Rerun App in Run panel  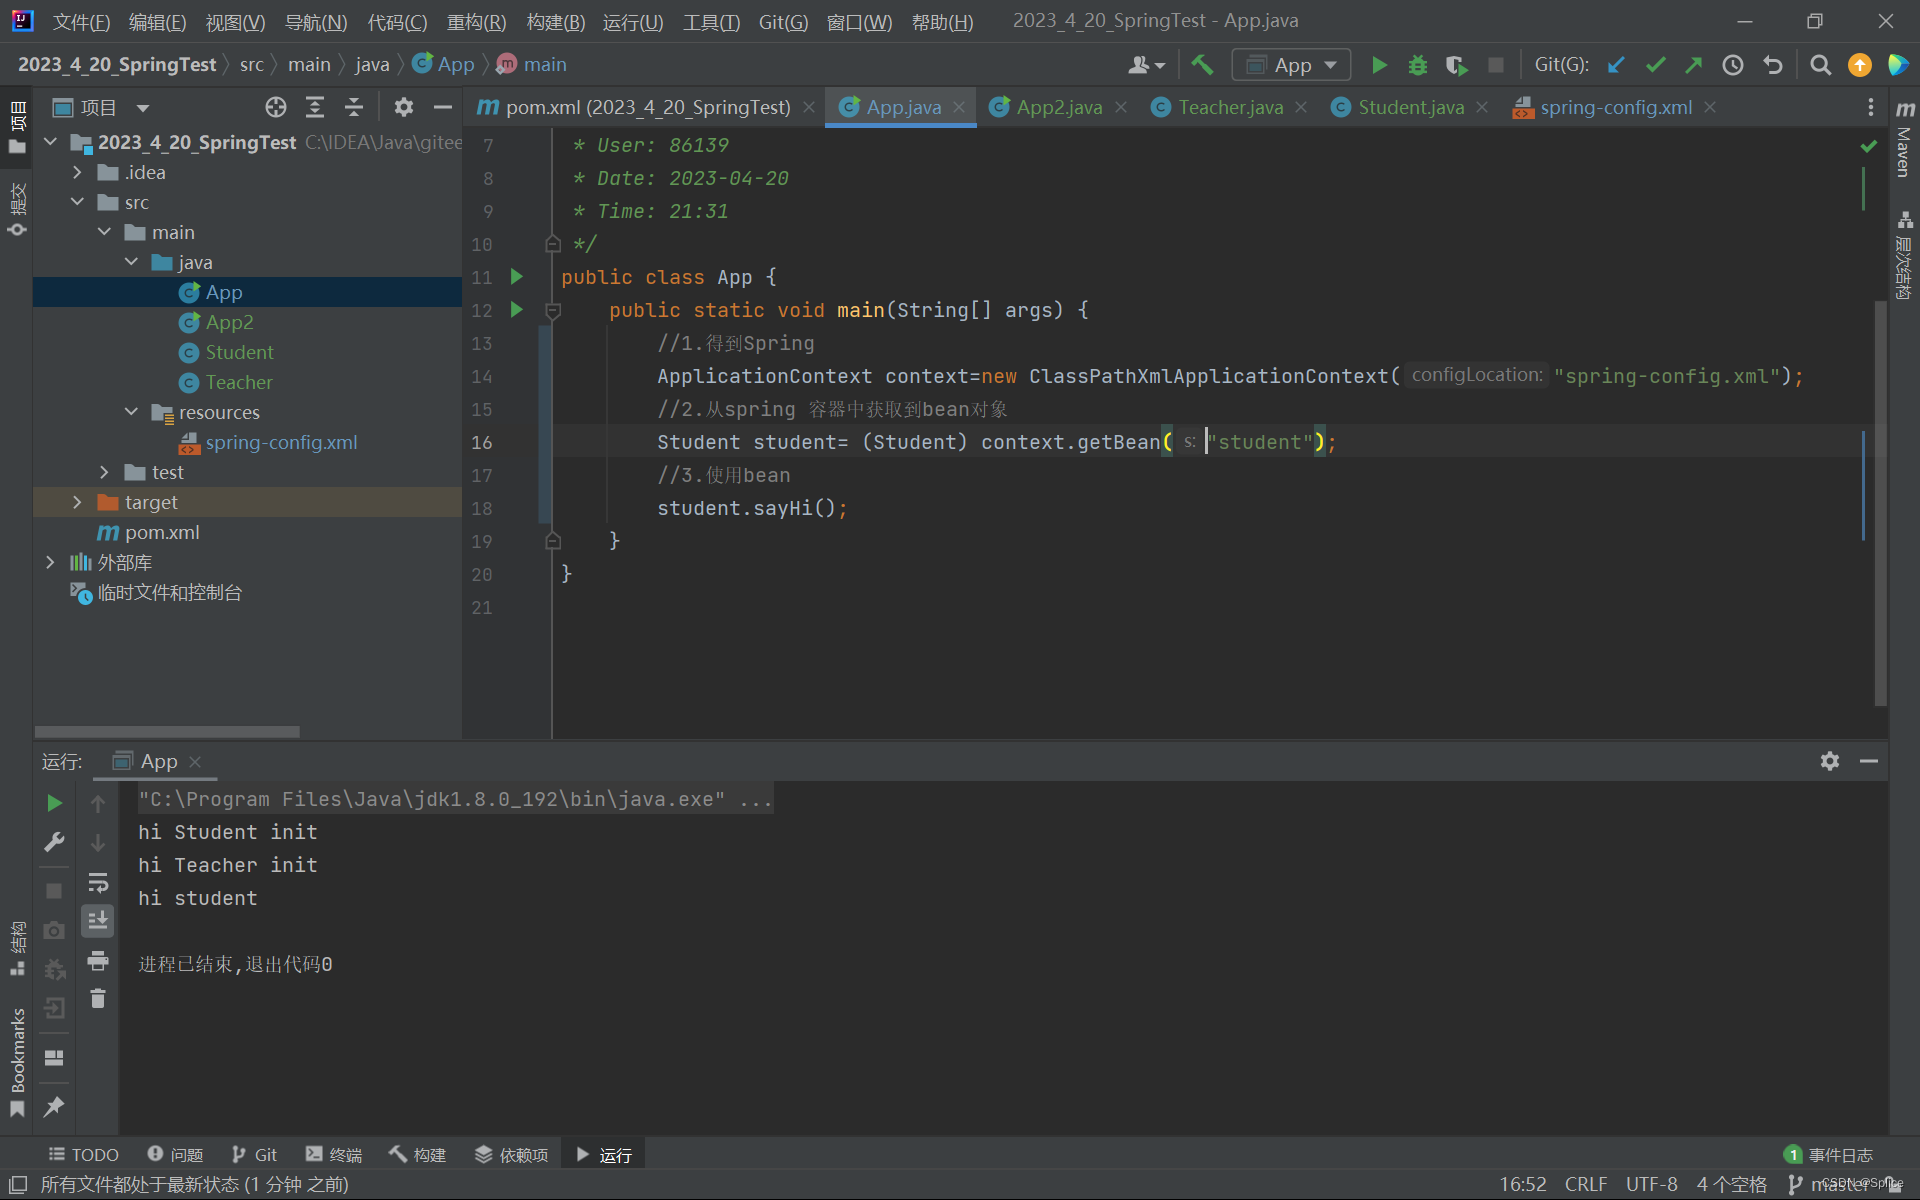tap(54, 803)
